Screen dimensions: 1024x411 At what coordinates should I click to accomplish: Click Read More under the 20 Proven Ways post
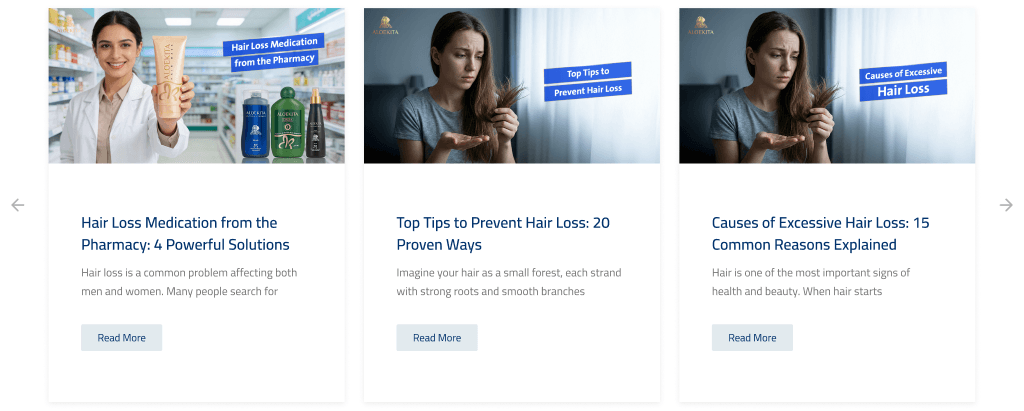[x=437, y=338]
